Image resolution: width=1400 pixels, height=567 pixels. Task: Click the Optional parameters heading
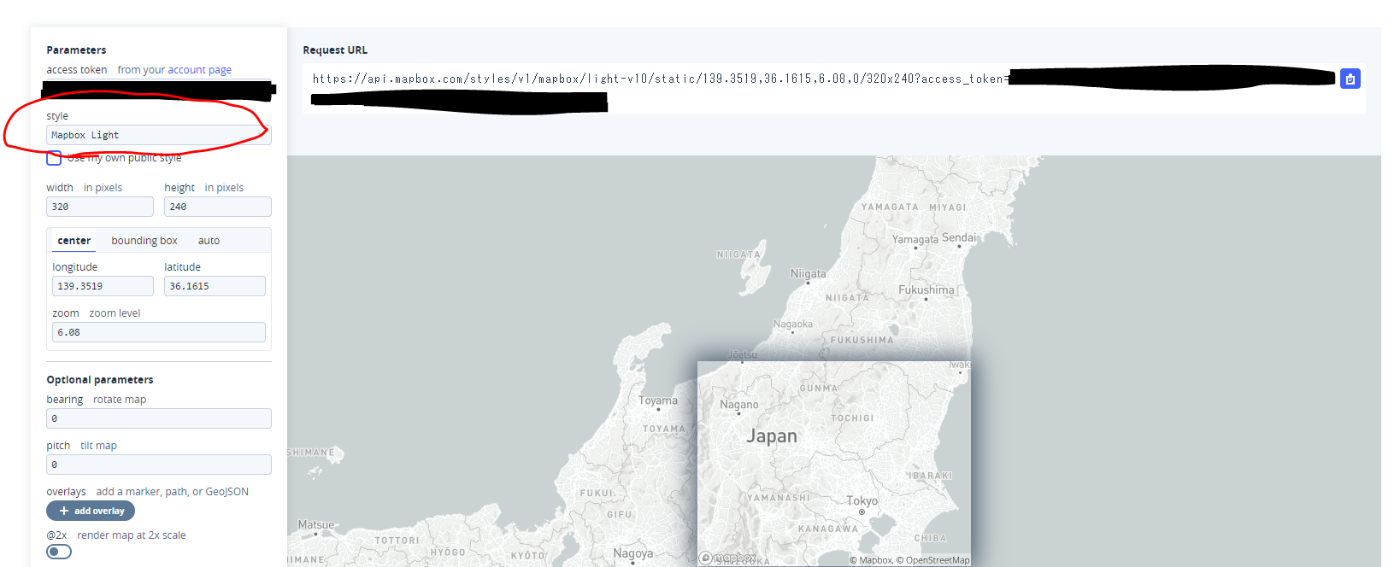point(100,380)
